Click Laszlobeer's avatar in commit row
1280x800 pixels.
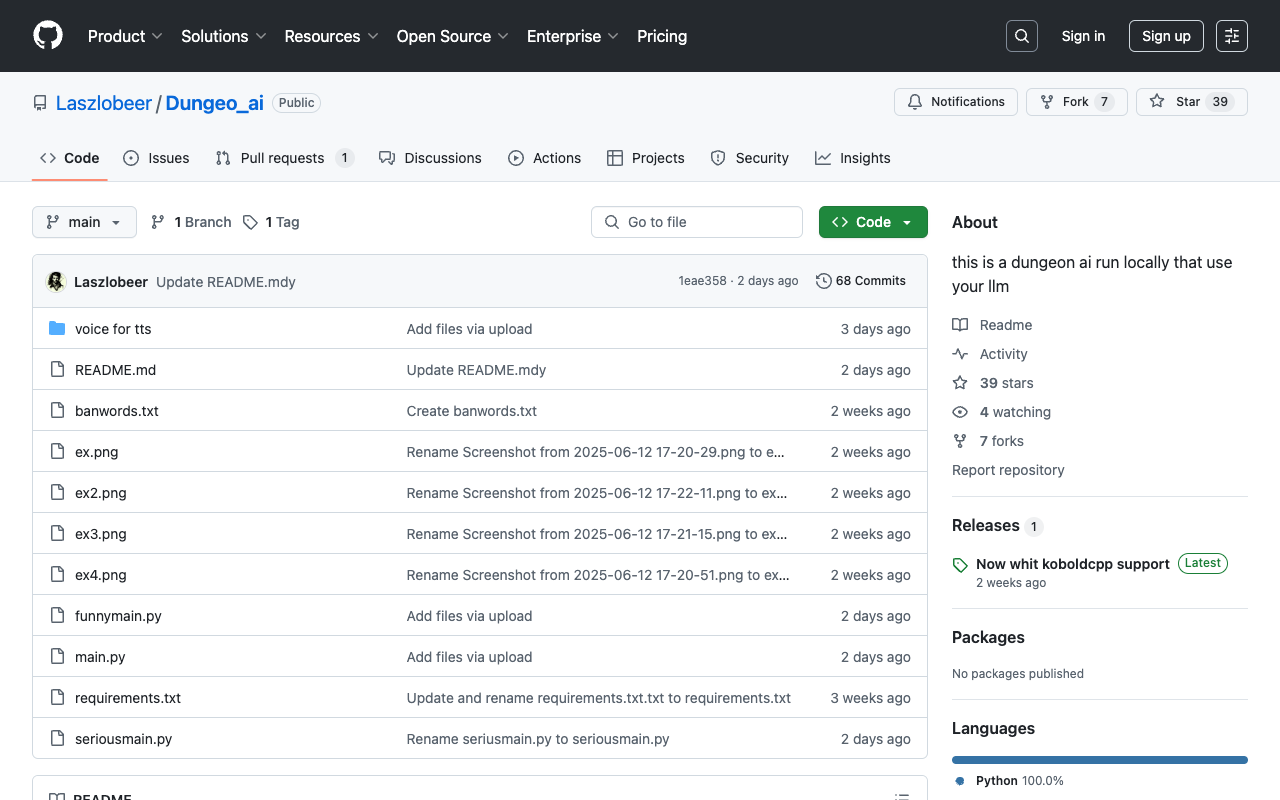pyautogui.click(x=57, y=282)
